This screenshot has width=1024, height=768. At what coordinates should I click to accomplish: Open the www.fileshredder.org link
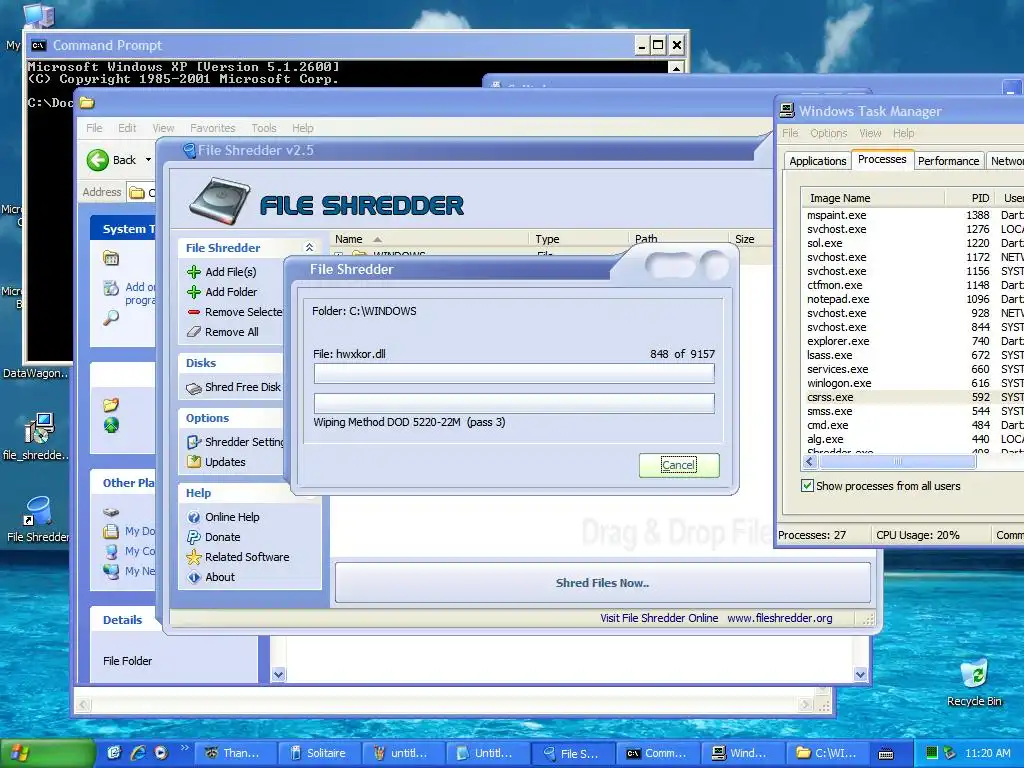pyautogui.click(x=780, y=618)
